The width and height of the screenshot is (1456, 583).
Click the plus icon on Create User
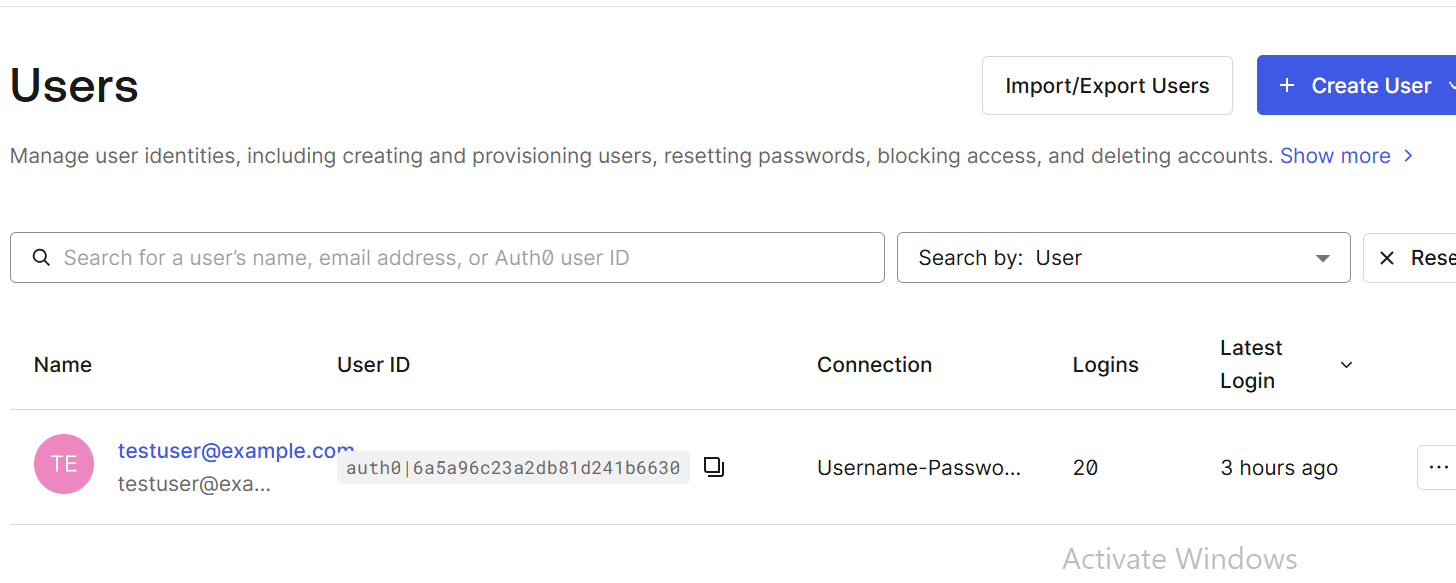click(1287, 86)
